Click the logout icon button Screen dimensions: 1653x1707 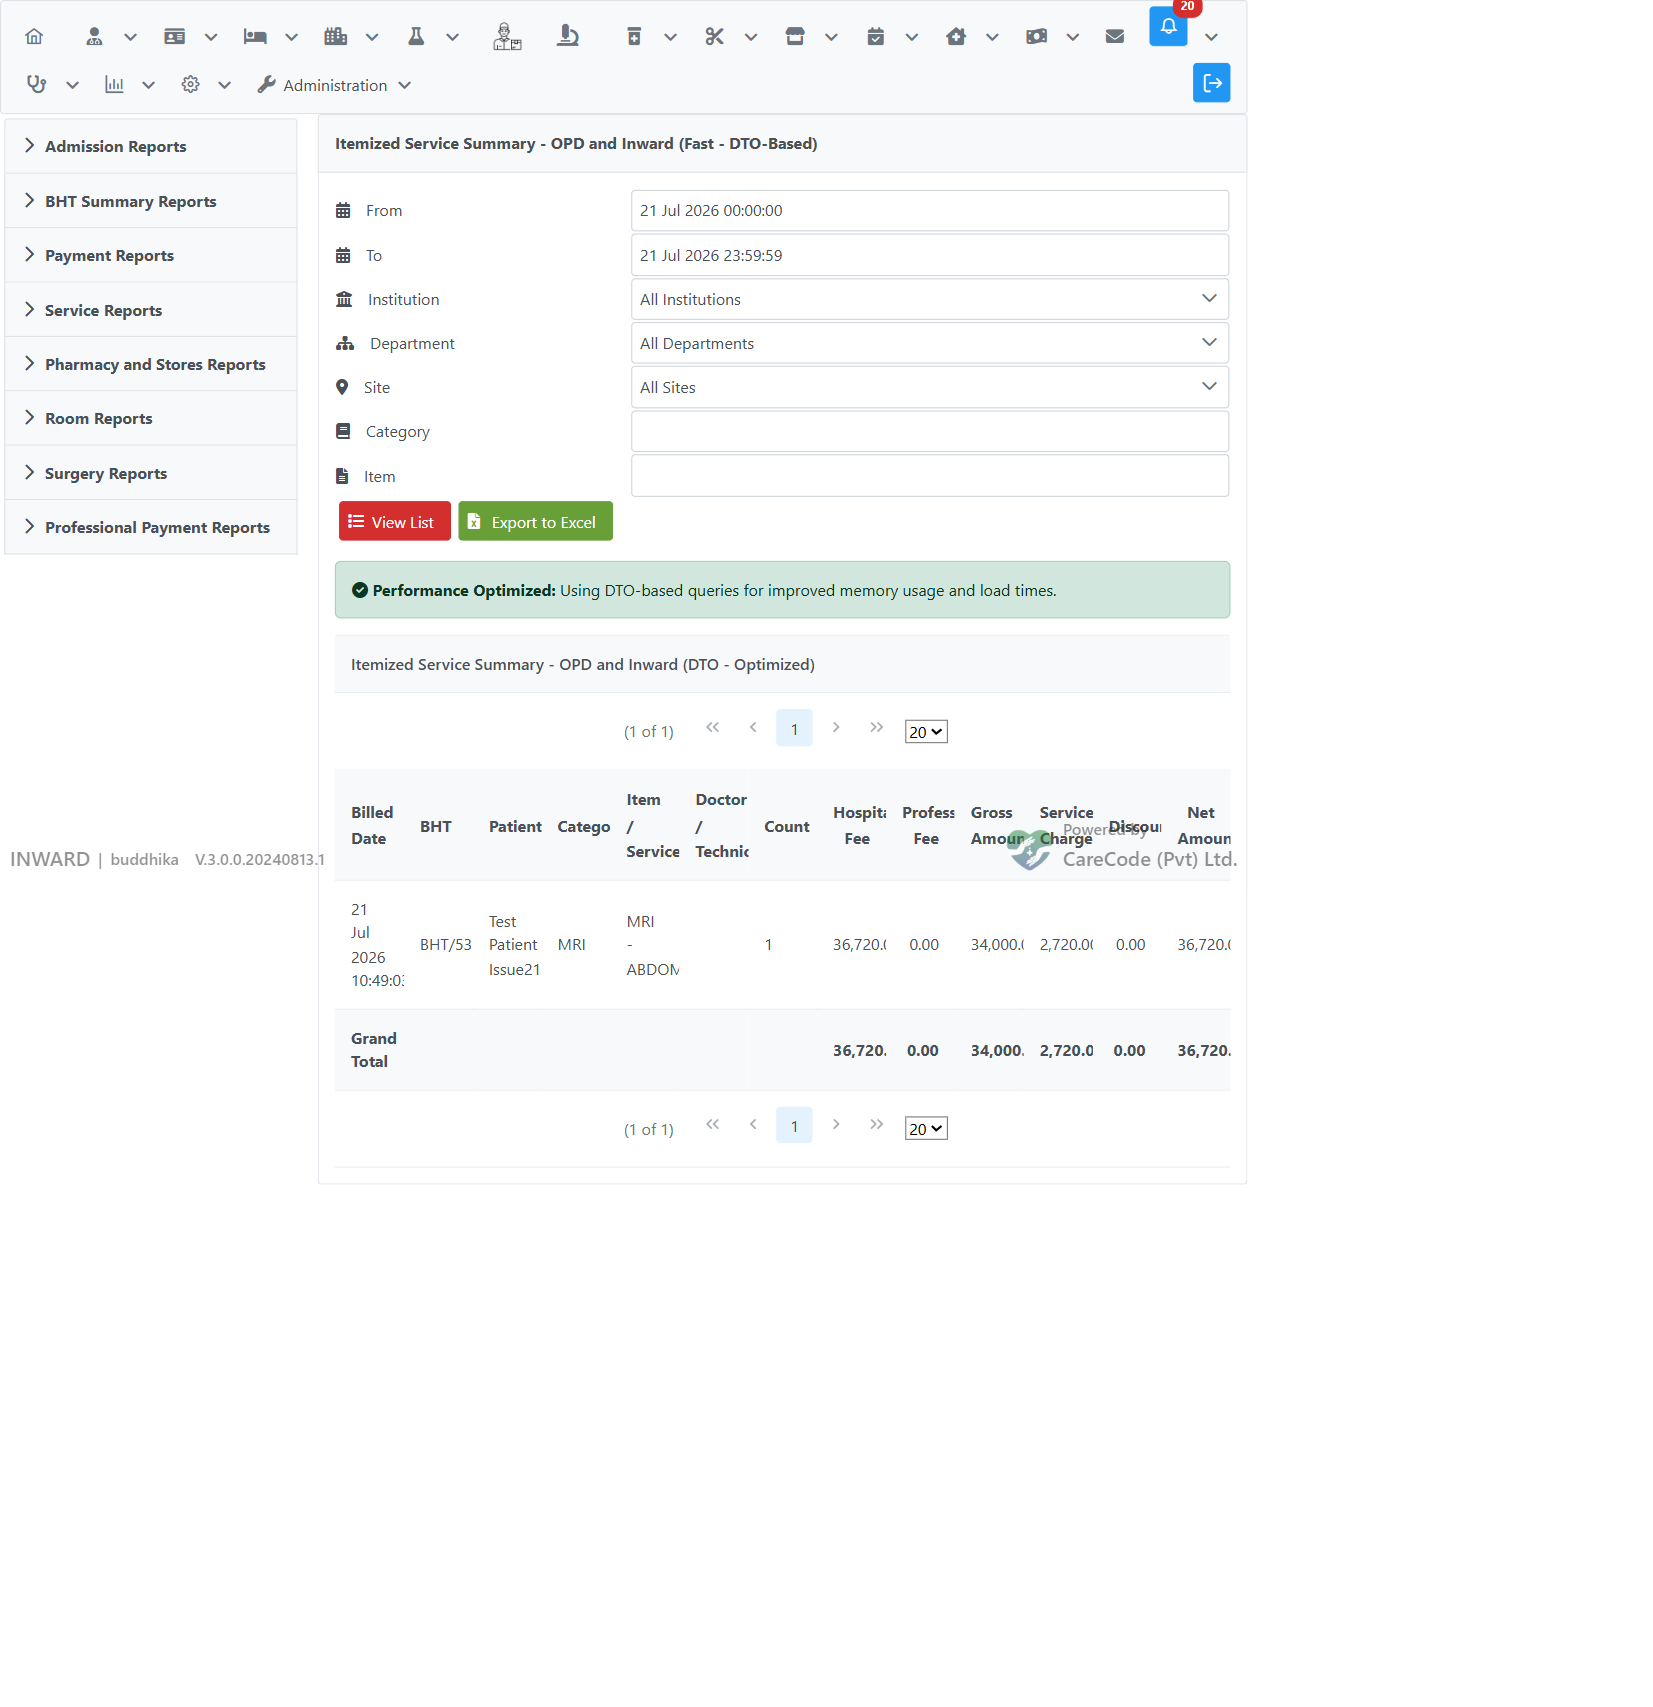click(x=1211, y=83)
